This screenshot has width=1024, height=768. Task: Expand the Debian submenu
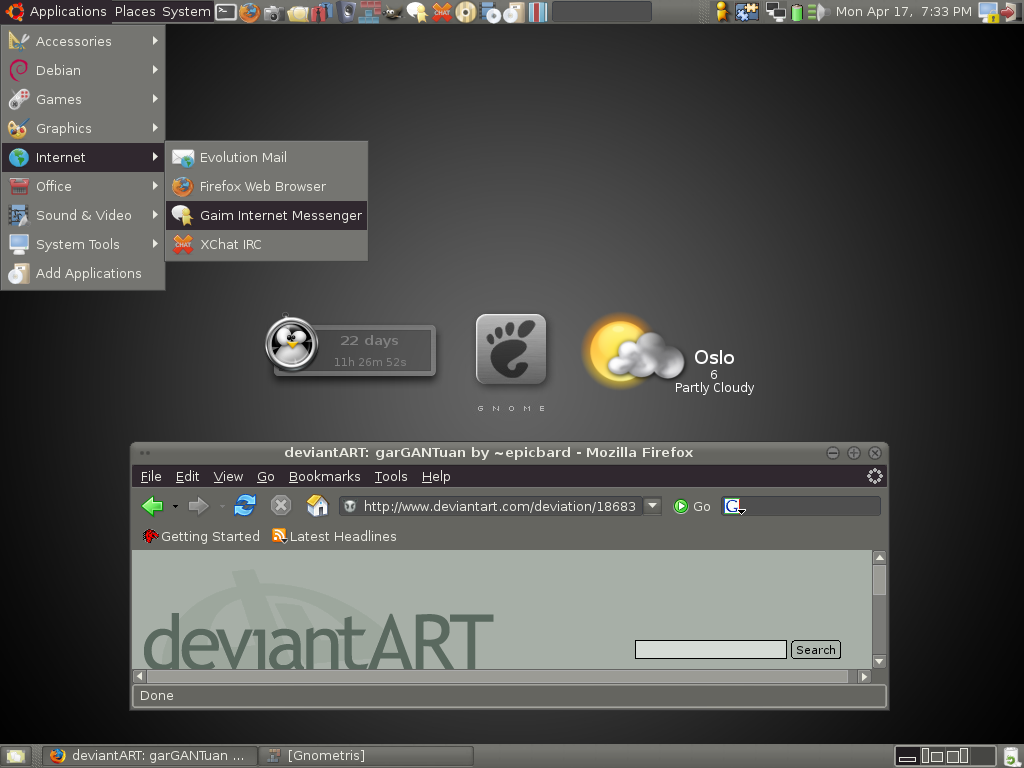pyautogui.click(x=83, y=70)
